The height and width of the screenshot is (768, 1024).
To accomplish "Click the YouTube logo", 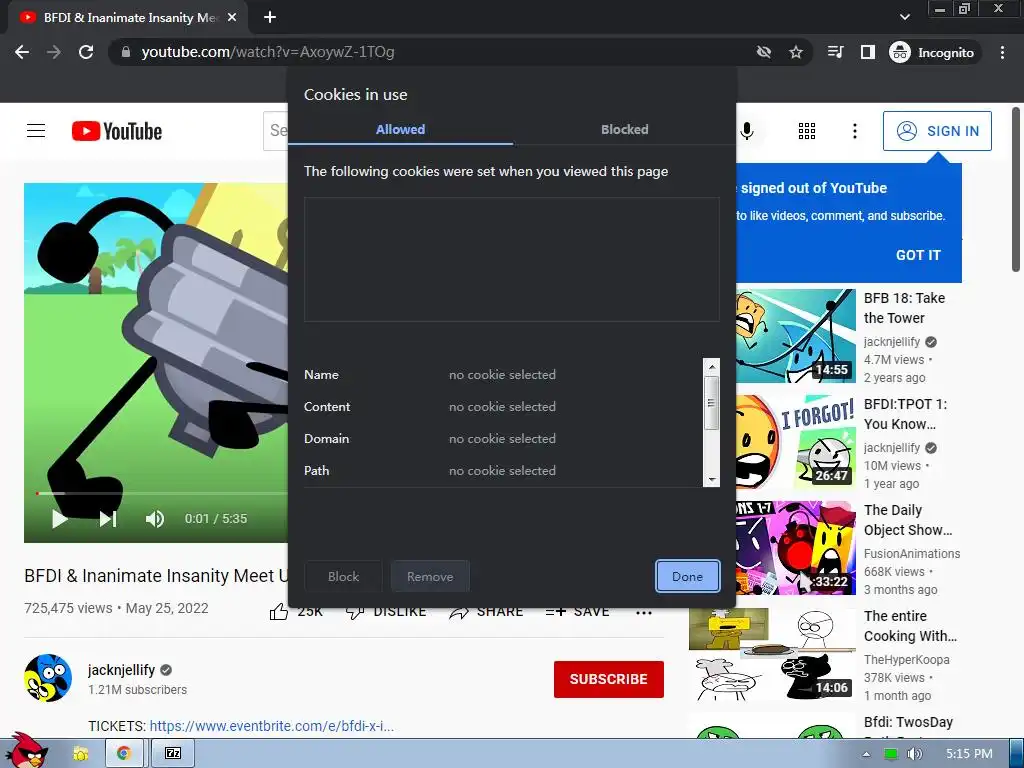I will pos(117,131).
